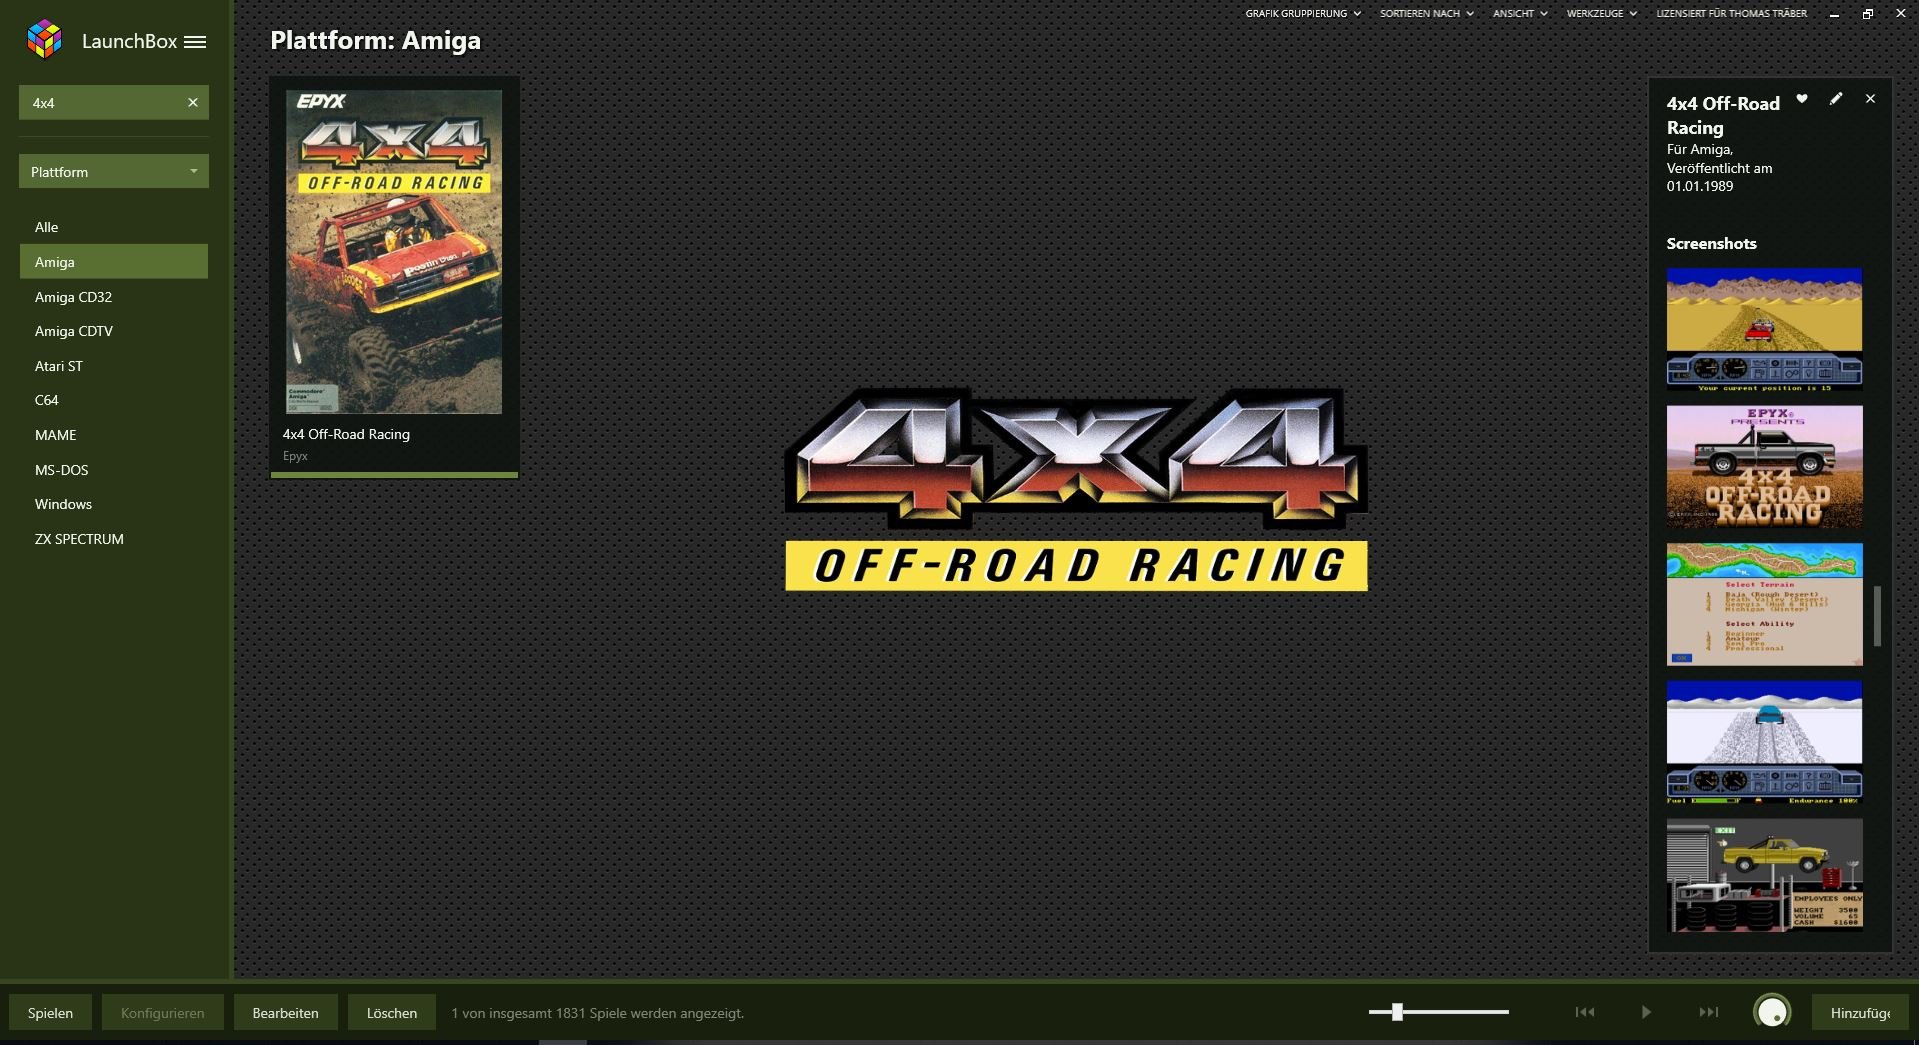Select the Amiga platform
The height and width of the screenshot is (1045, 1919).
click(x=114, y=262)
